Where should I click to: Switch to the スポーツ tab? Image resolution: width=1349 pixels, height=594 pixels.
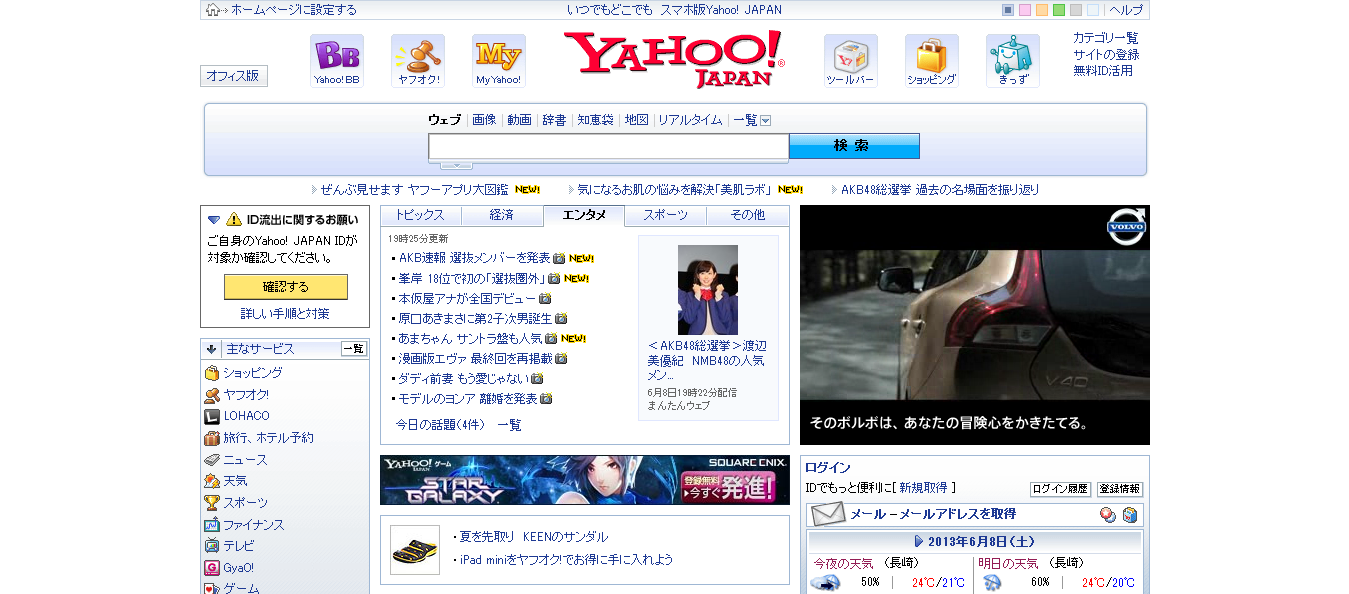(x=666, y=215)
